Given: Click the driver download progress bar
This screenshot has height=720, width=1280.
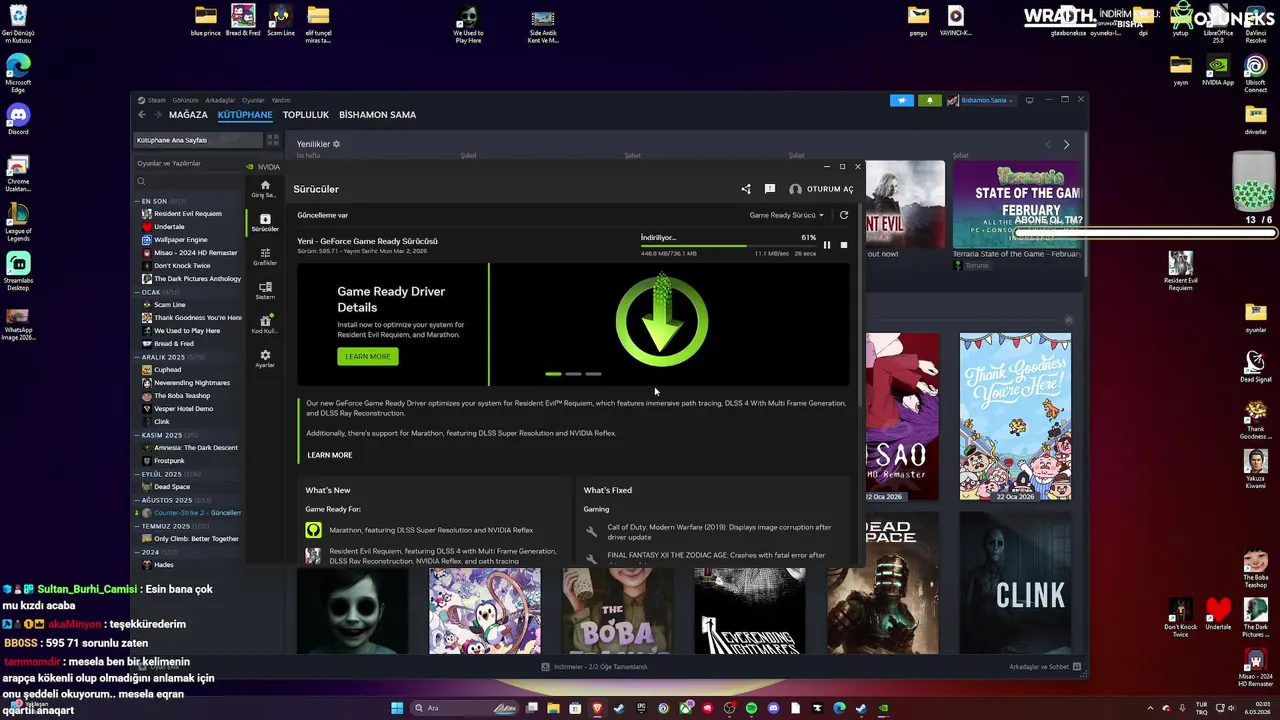Looking at the screenshot, I should click(x=729, y=245).
